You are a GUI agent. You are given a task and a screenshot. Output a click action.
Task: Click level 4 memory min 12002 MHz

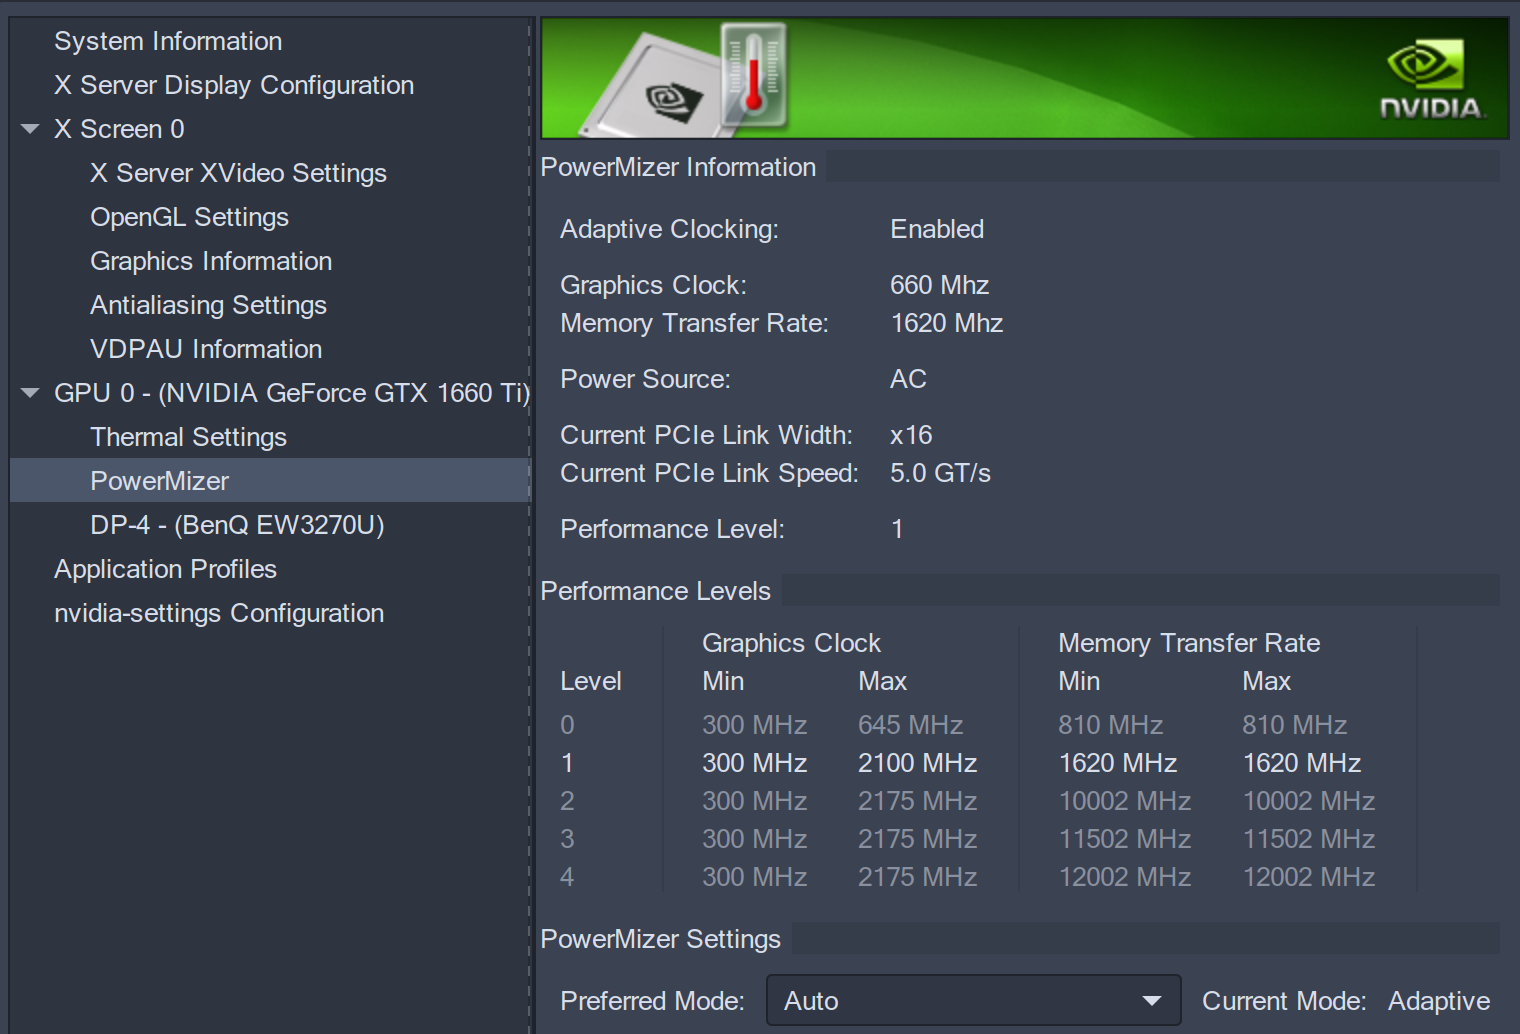[x=1124, y=877]
